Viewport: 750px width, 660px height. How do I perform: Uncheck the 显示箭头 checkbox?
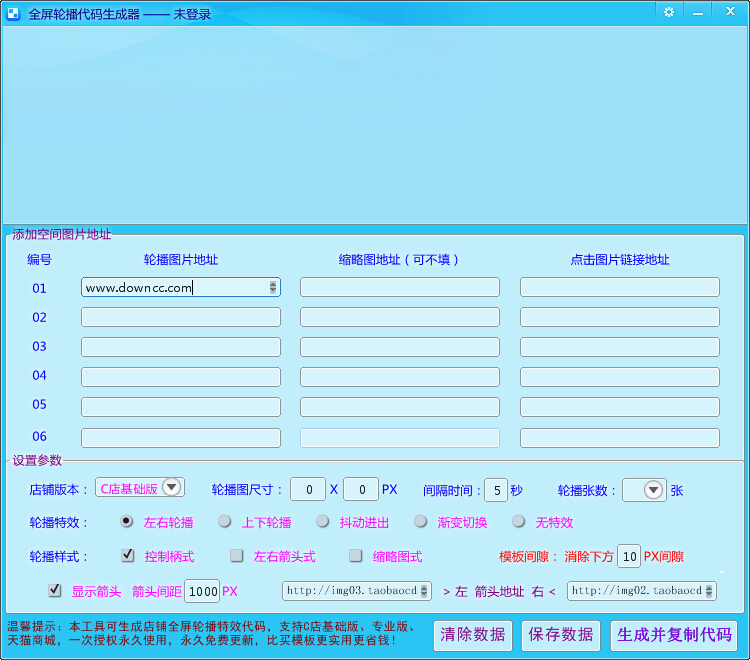(55, 590)
